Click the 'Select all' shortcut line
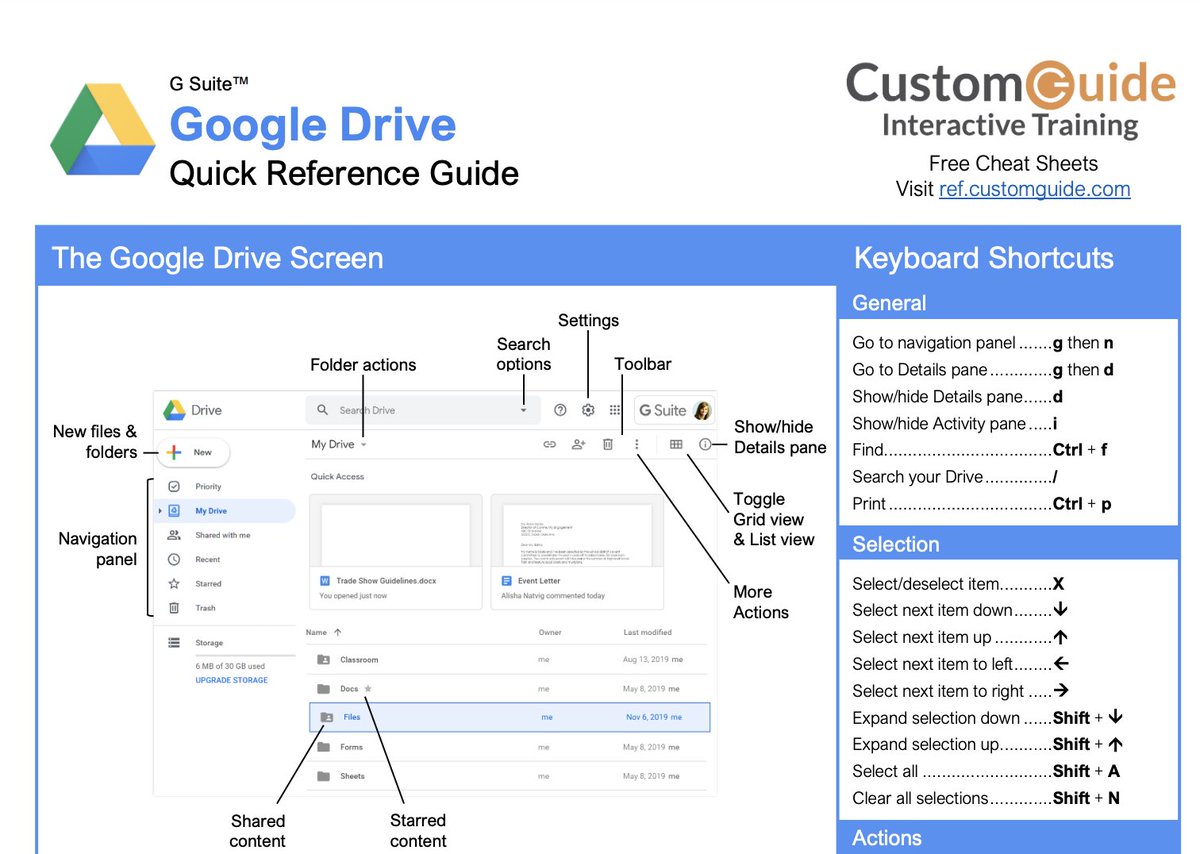Viewport: 1200px width, 854px height. pyautogui.click(x=986, y=771)
